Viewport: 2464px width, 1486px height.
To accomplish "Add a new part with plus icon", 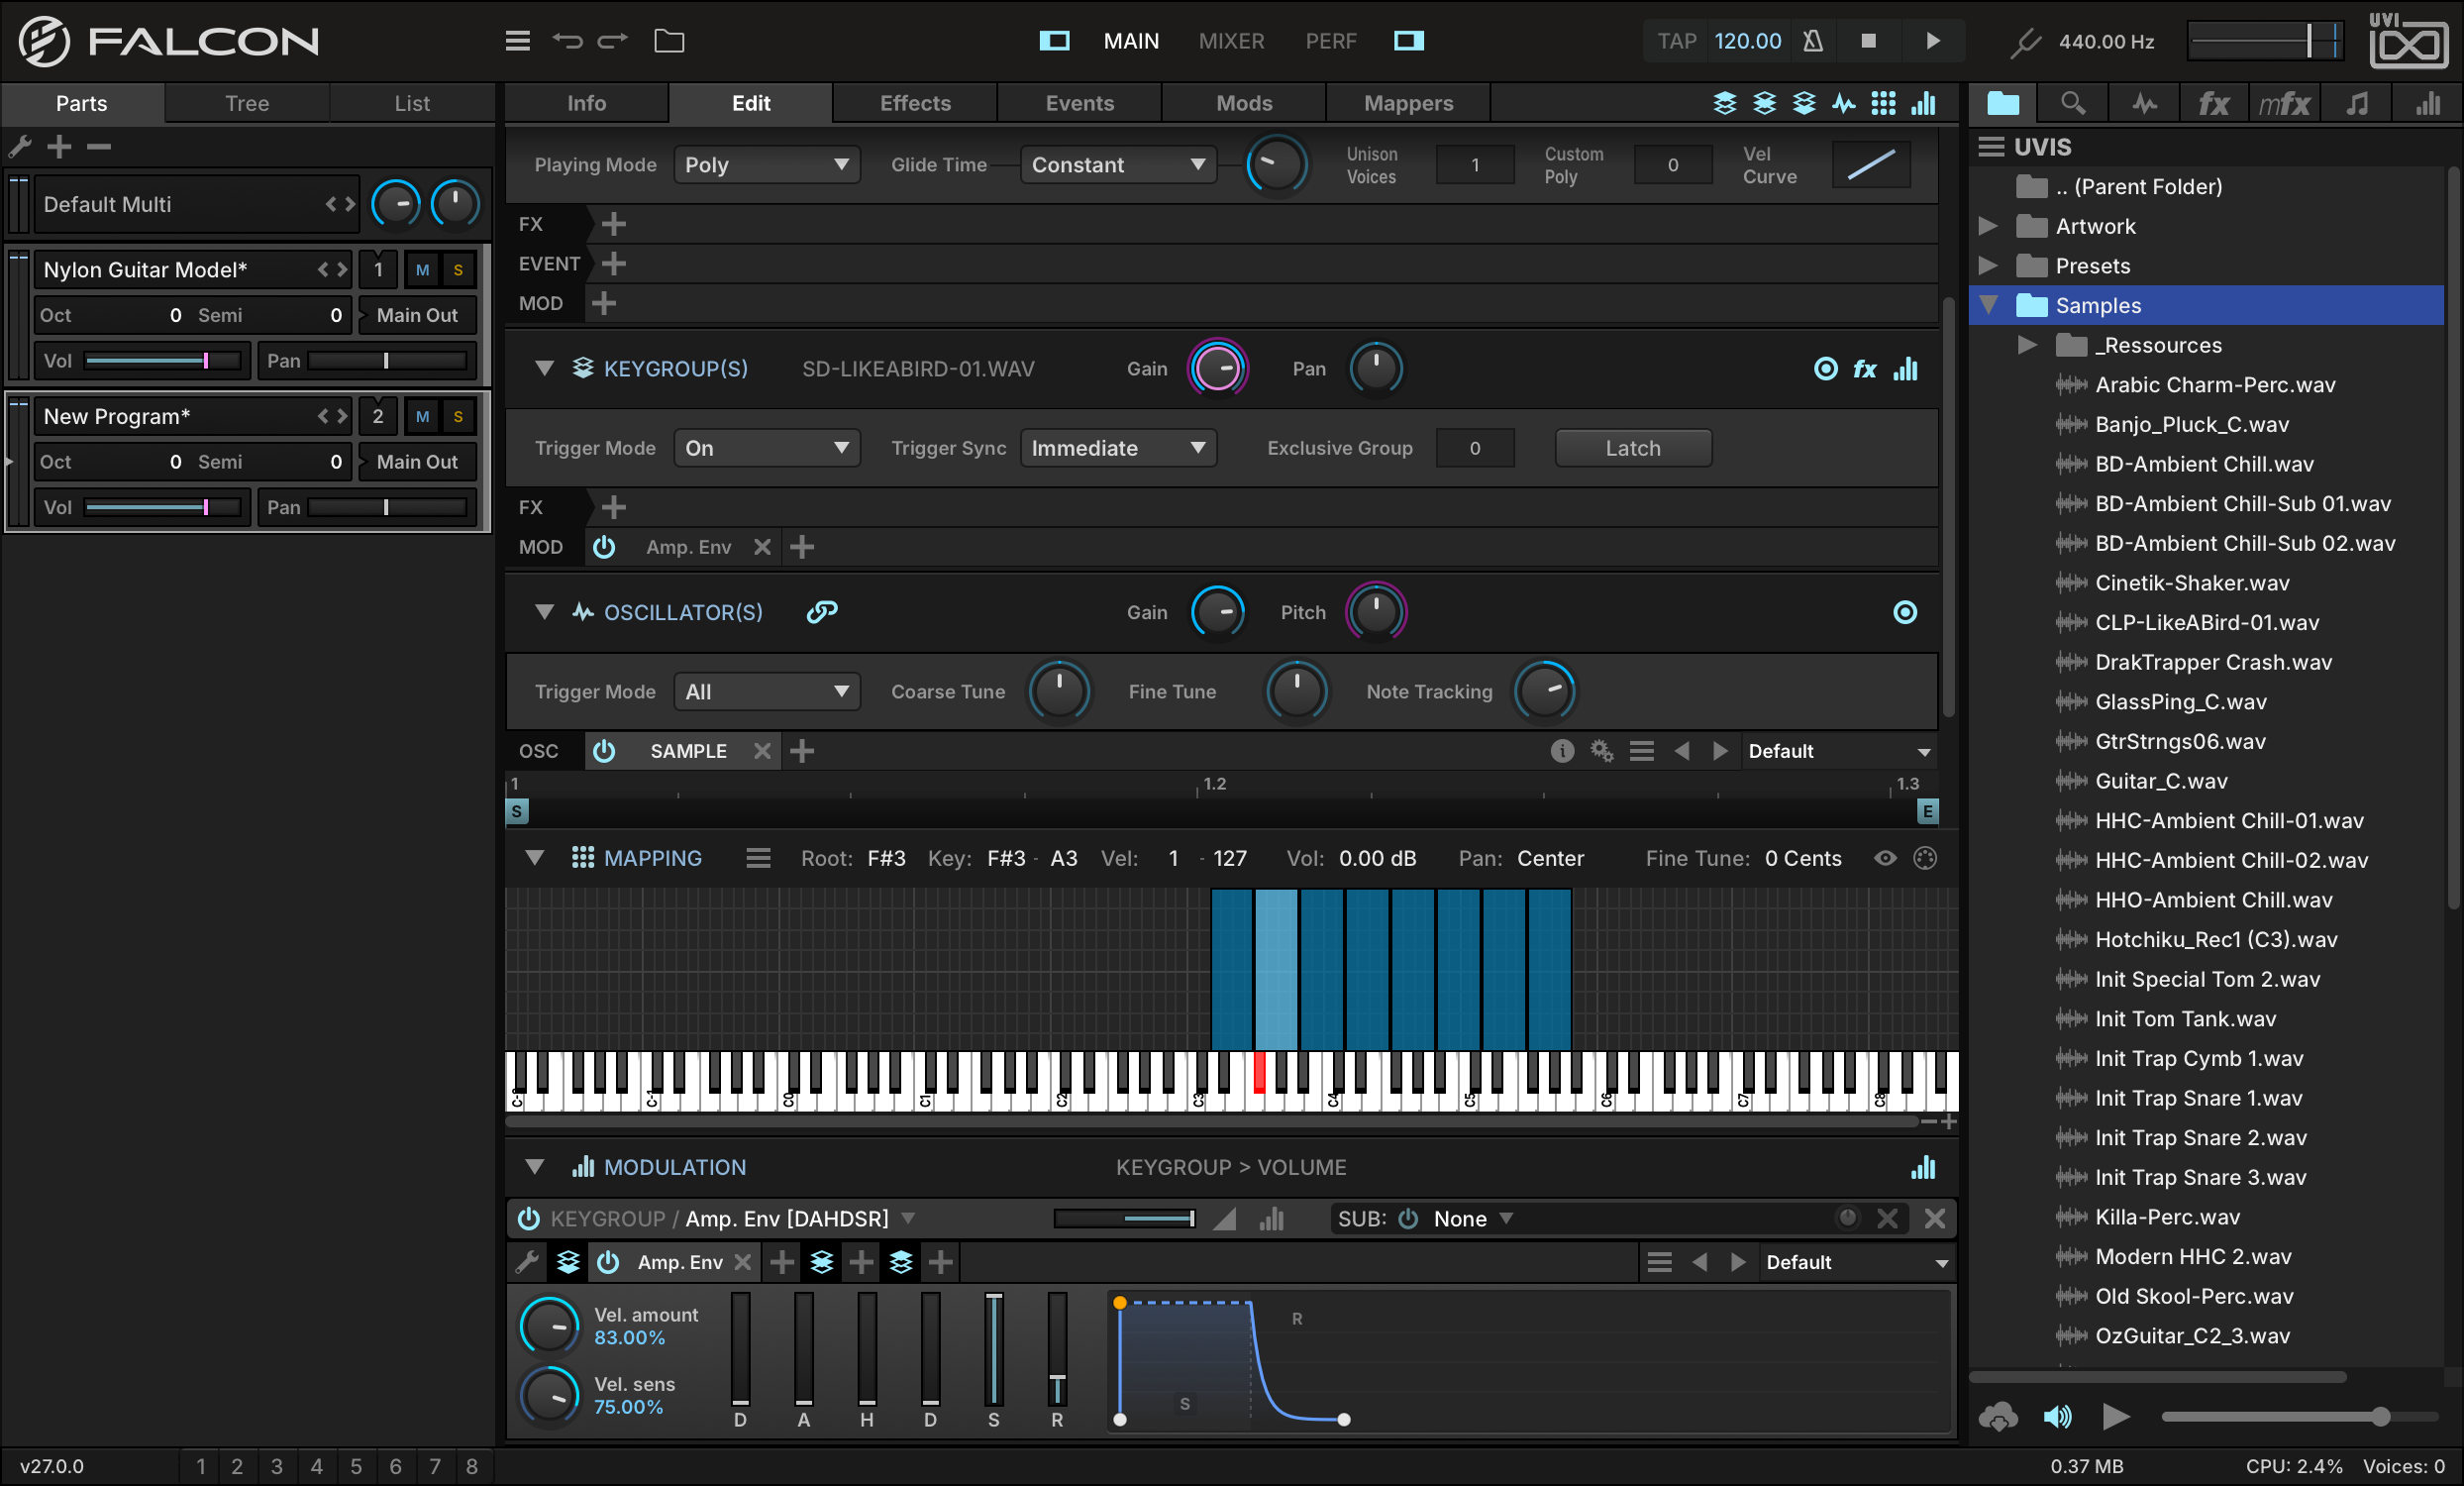I will point(59,147).
